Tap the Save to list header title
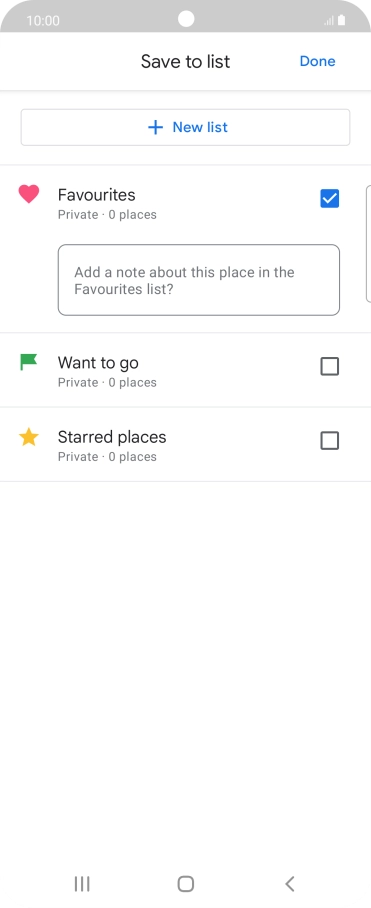 pos(185,61)
